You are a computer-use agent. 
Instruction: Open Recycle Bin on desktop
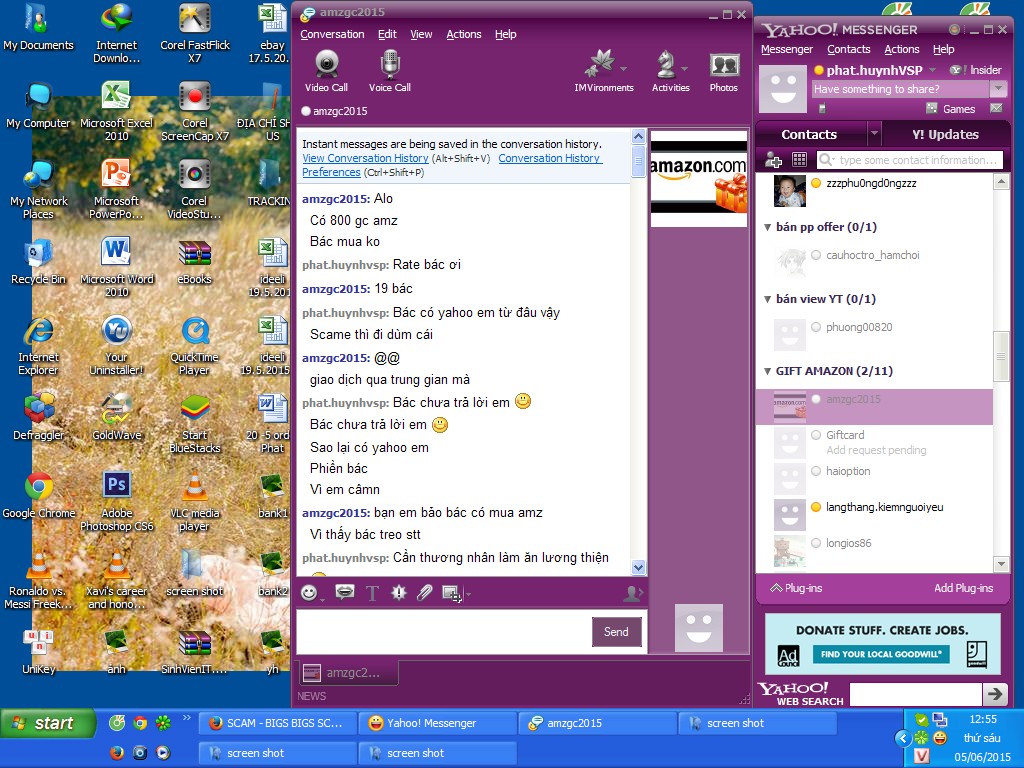pyautogui.click(x=39, y=262)
